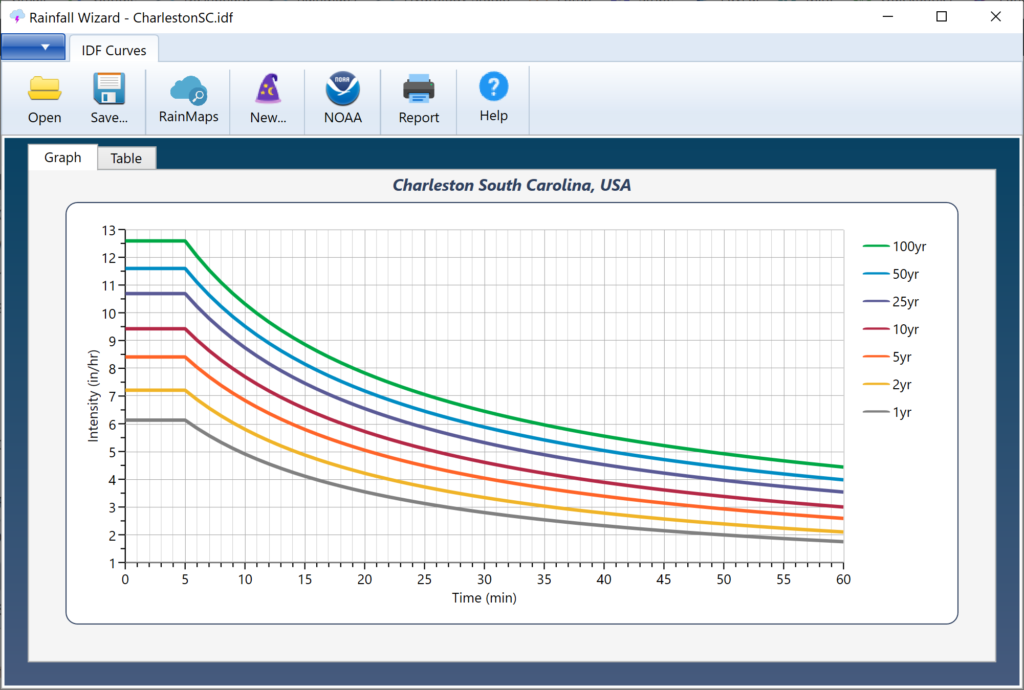Open an IDF file with folder icon

coord(44,89)
